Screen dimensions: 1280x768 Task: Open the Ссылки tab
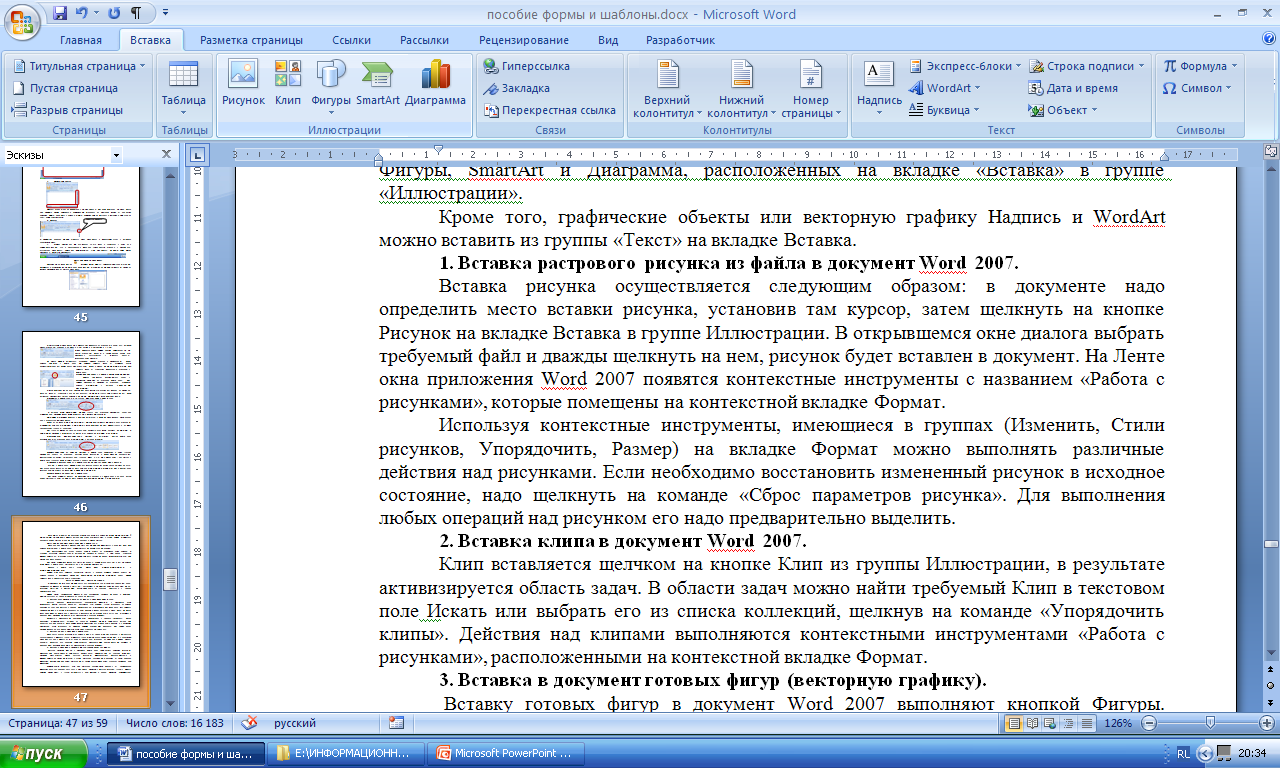(x=351, y=40)
